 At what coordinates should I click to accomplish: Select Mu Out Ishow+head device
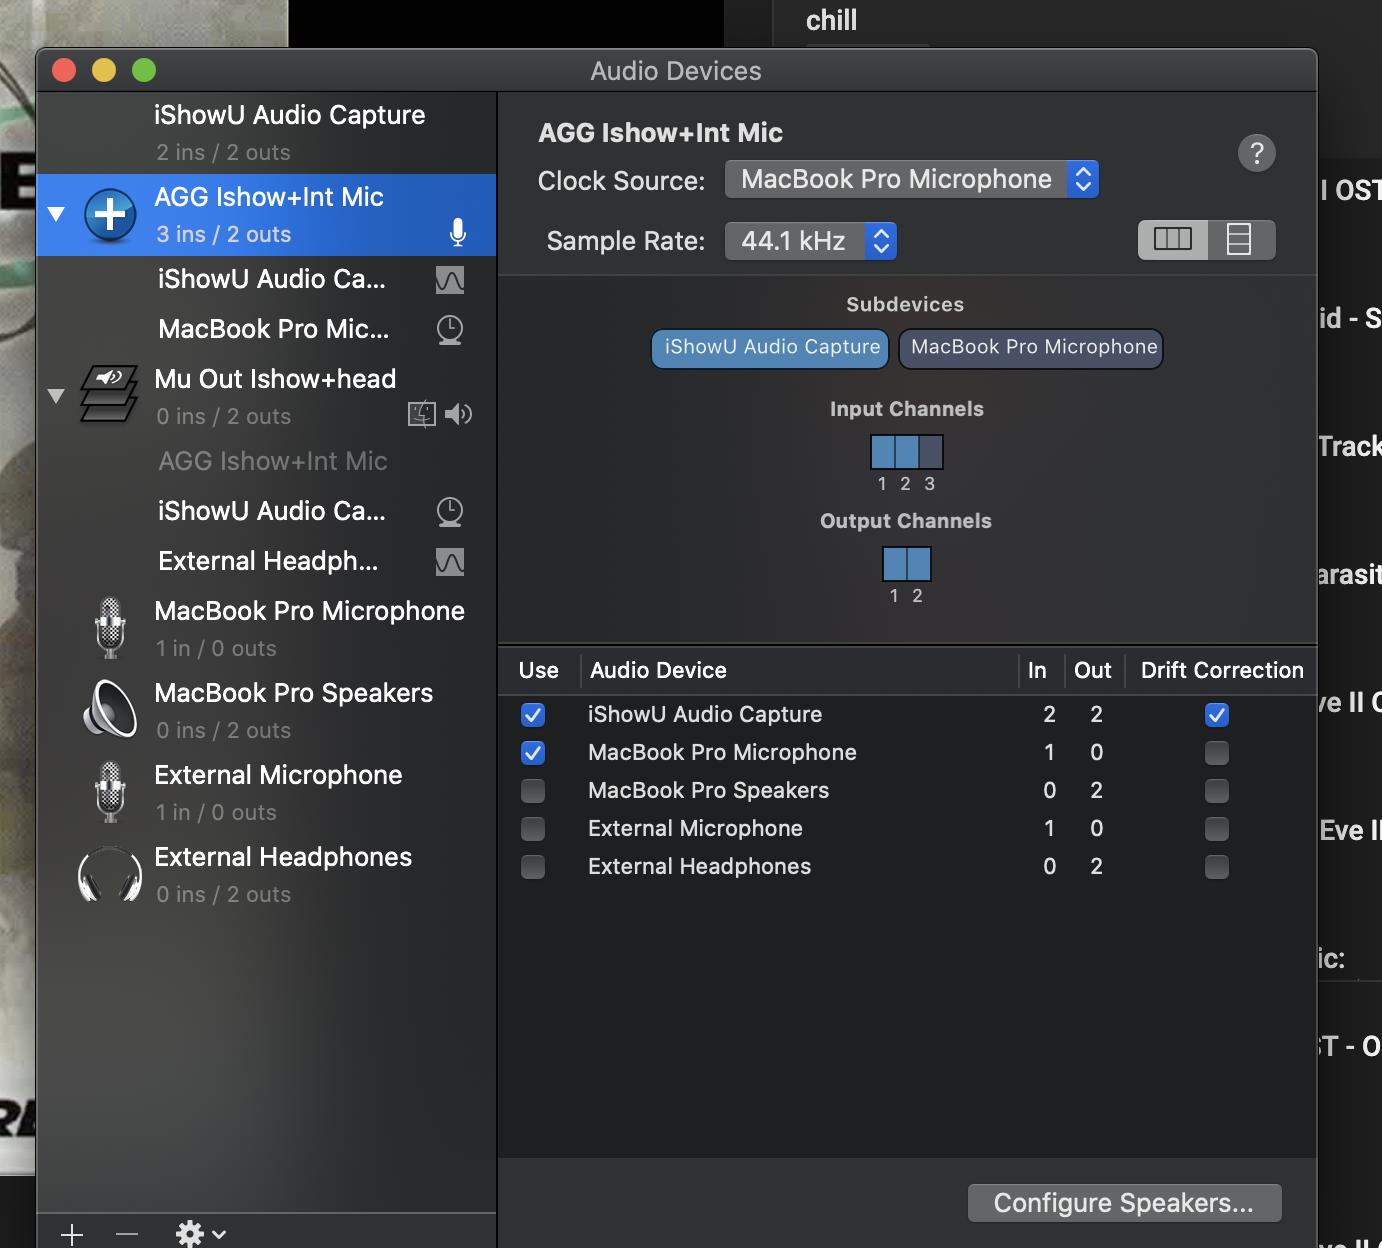coord(266,397)
